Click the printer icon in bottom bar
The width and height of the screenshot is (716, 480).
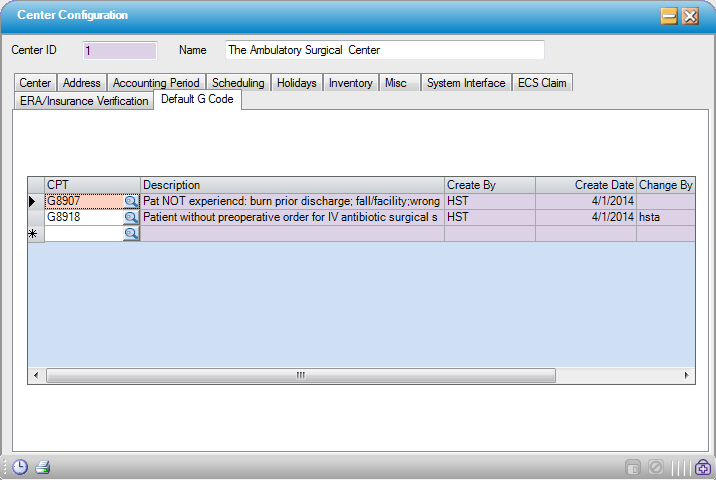[x=43, y=467]
